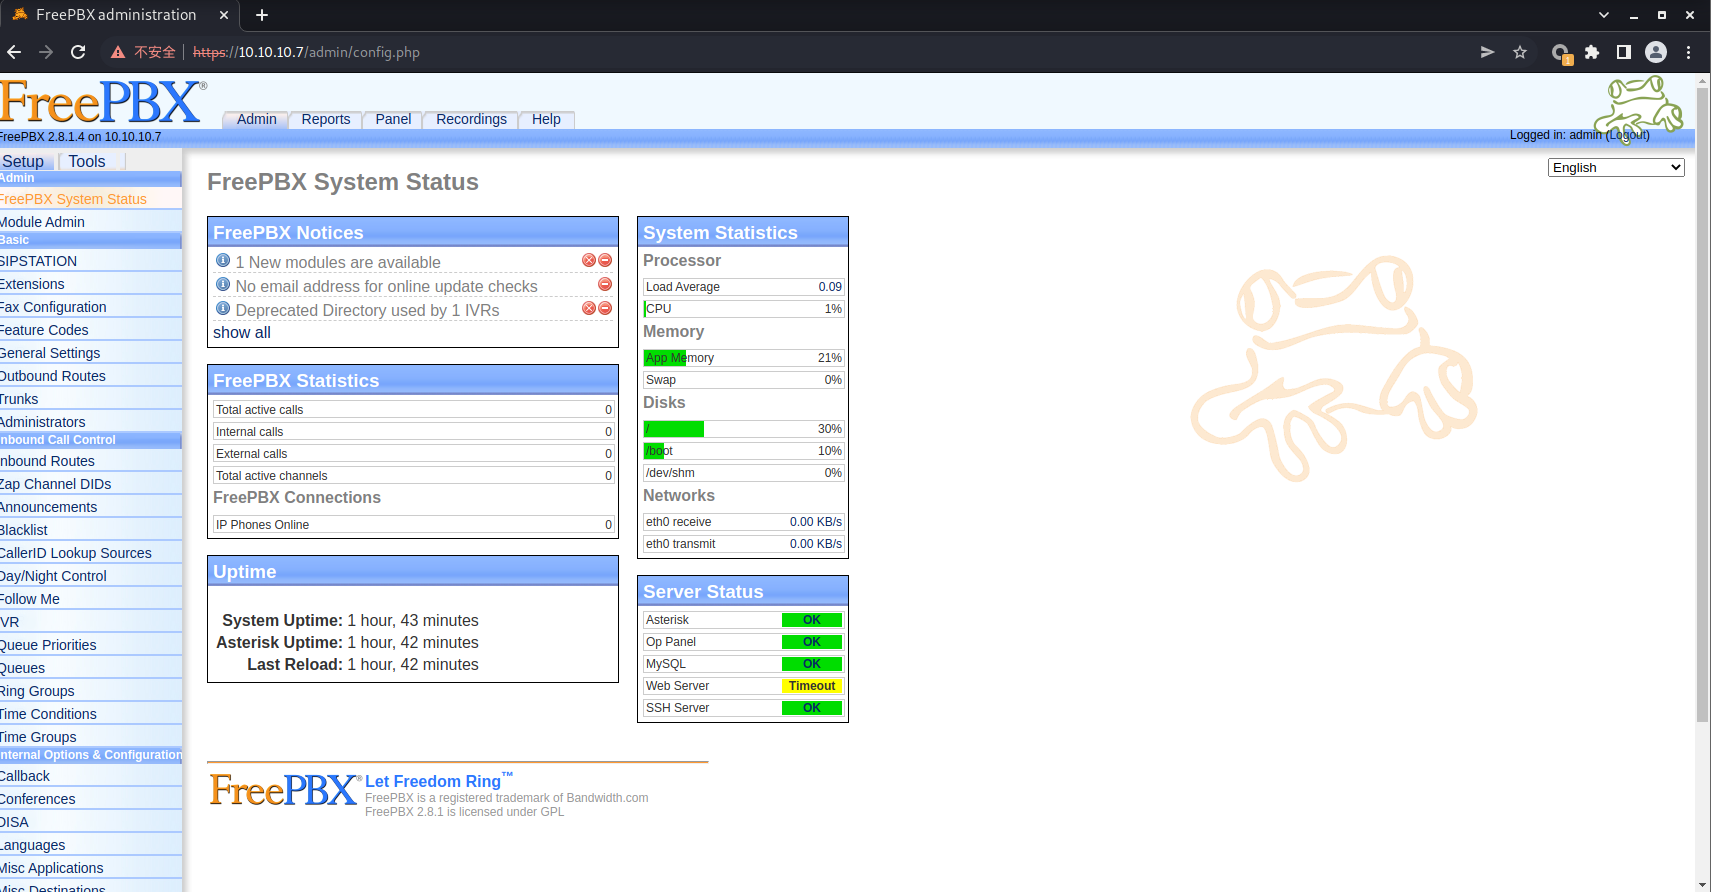This screenshot has height=892, width=1711.
Task: Click info icon beside New modules notice
Action: [x=223, y=260]
